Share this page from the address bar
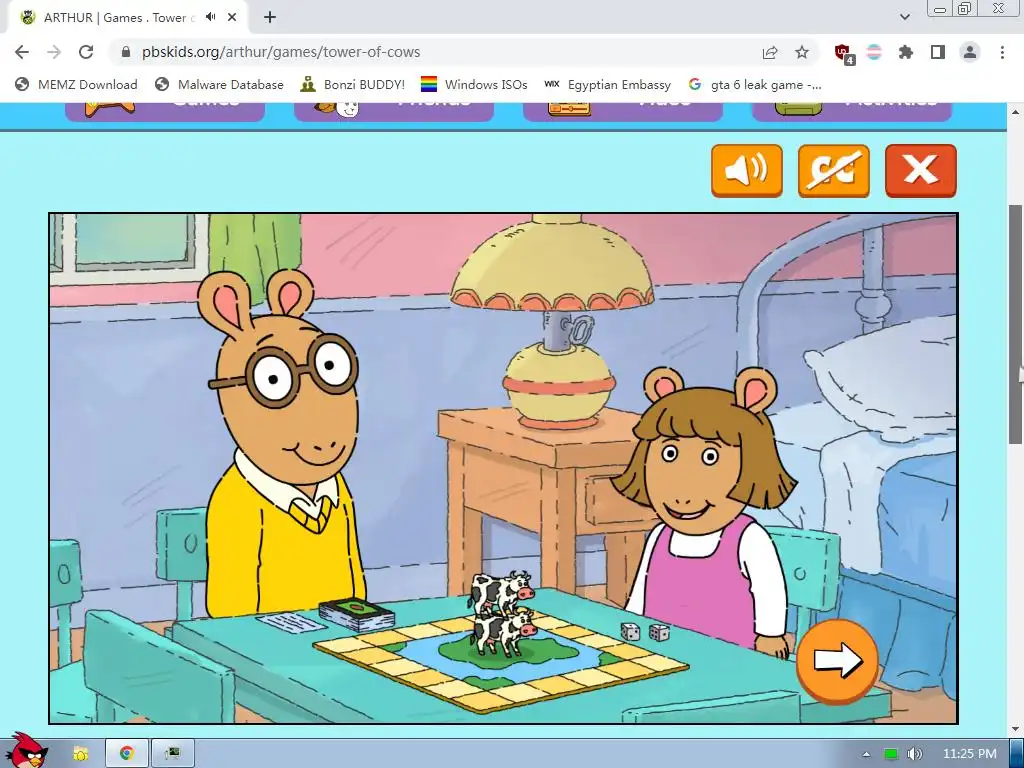Screen dimensions: 1024x768 coord(770,52)
